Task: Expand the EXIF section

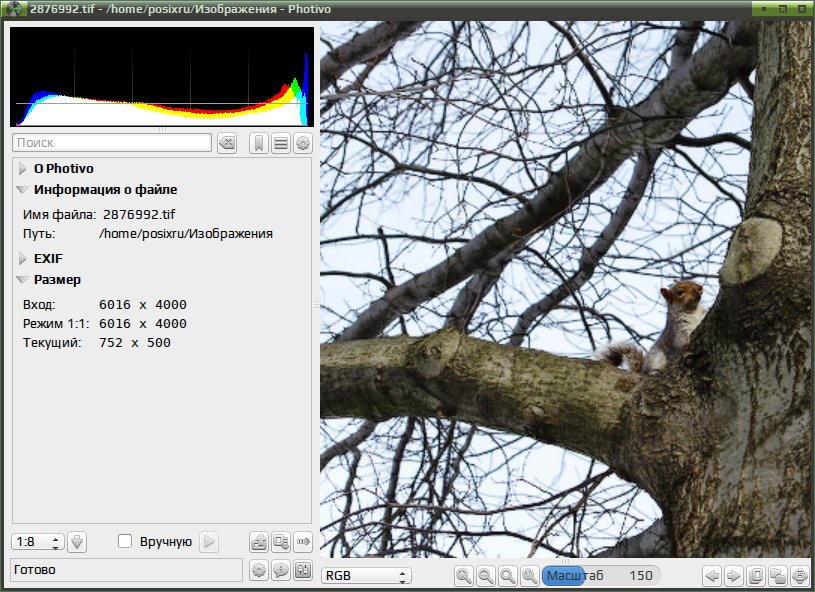Action: click(x=22, y=258)
